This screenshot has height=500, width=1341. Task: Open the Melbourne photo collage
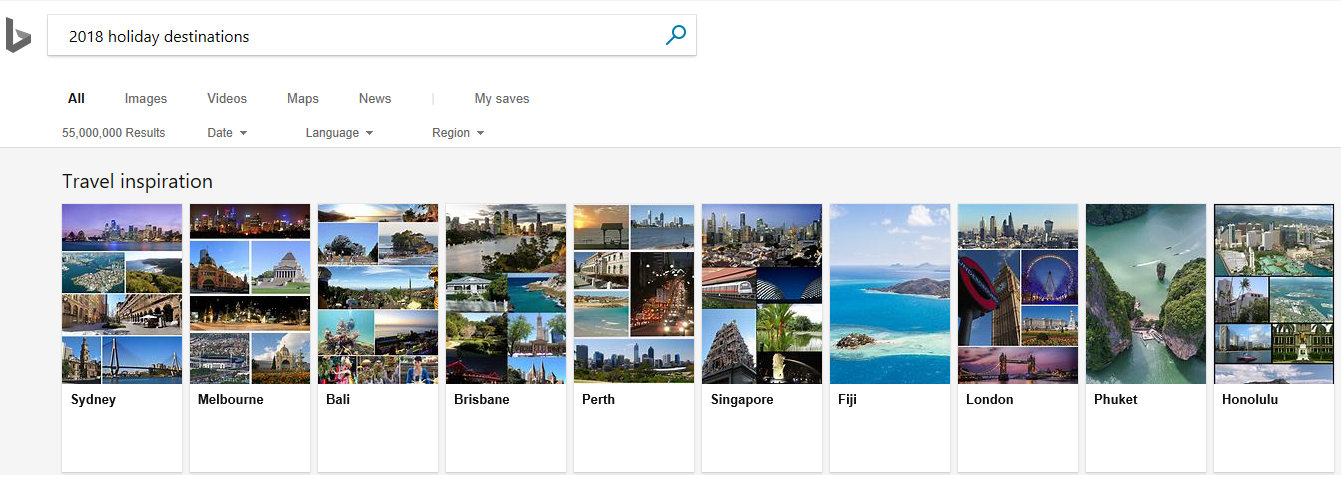250,294
